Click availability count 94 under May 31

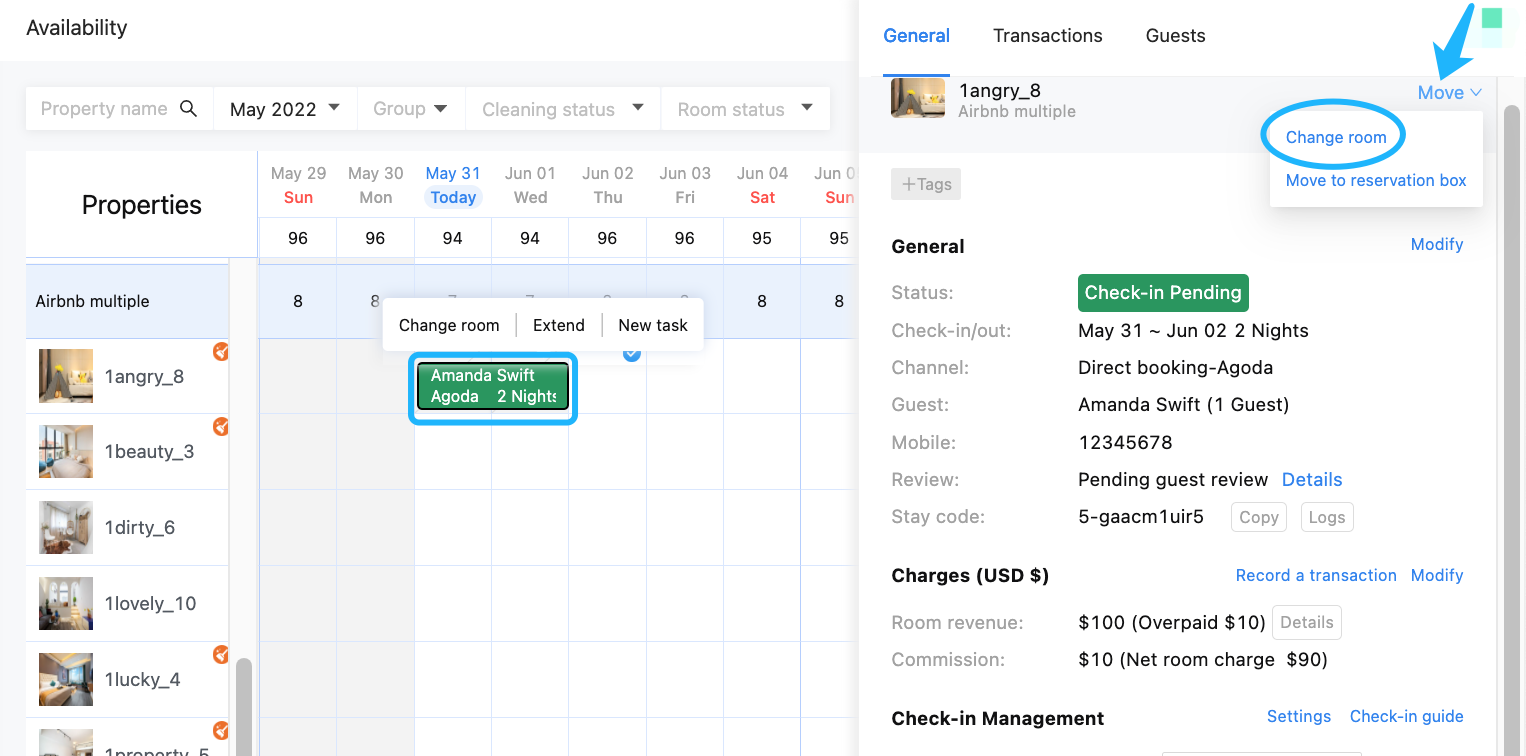(x=453, y=238)
